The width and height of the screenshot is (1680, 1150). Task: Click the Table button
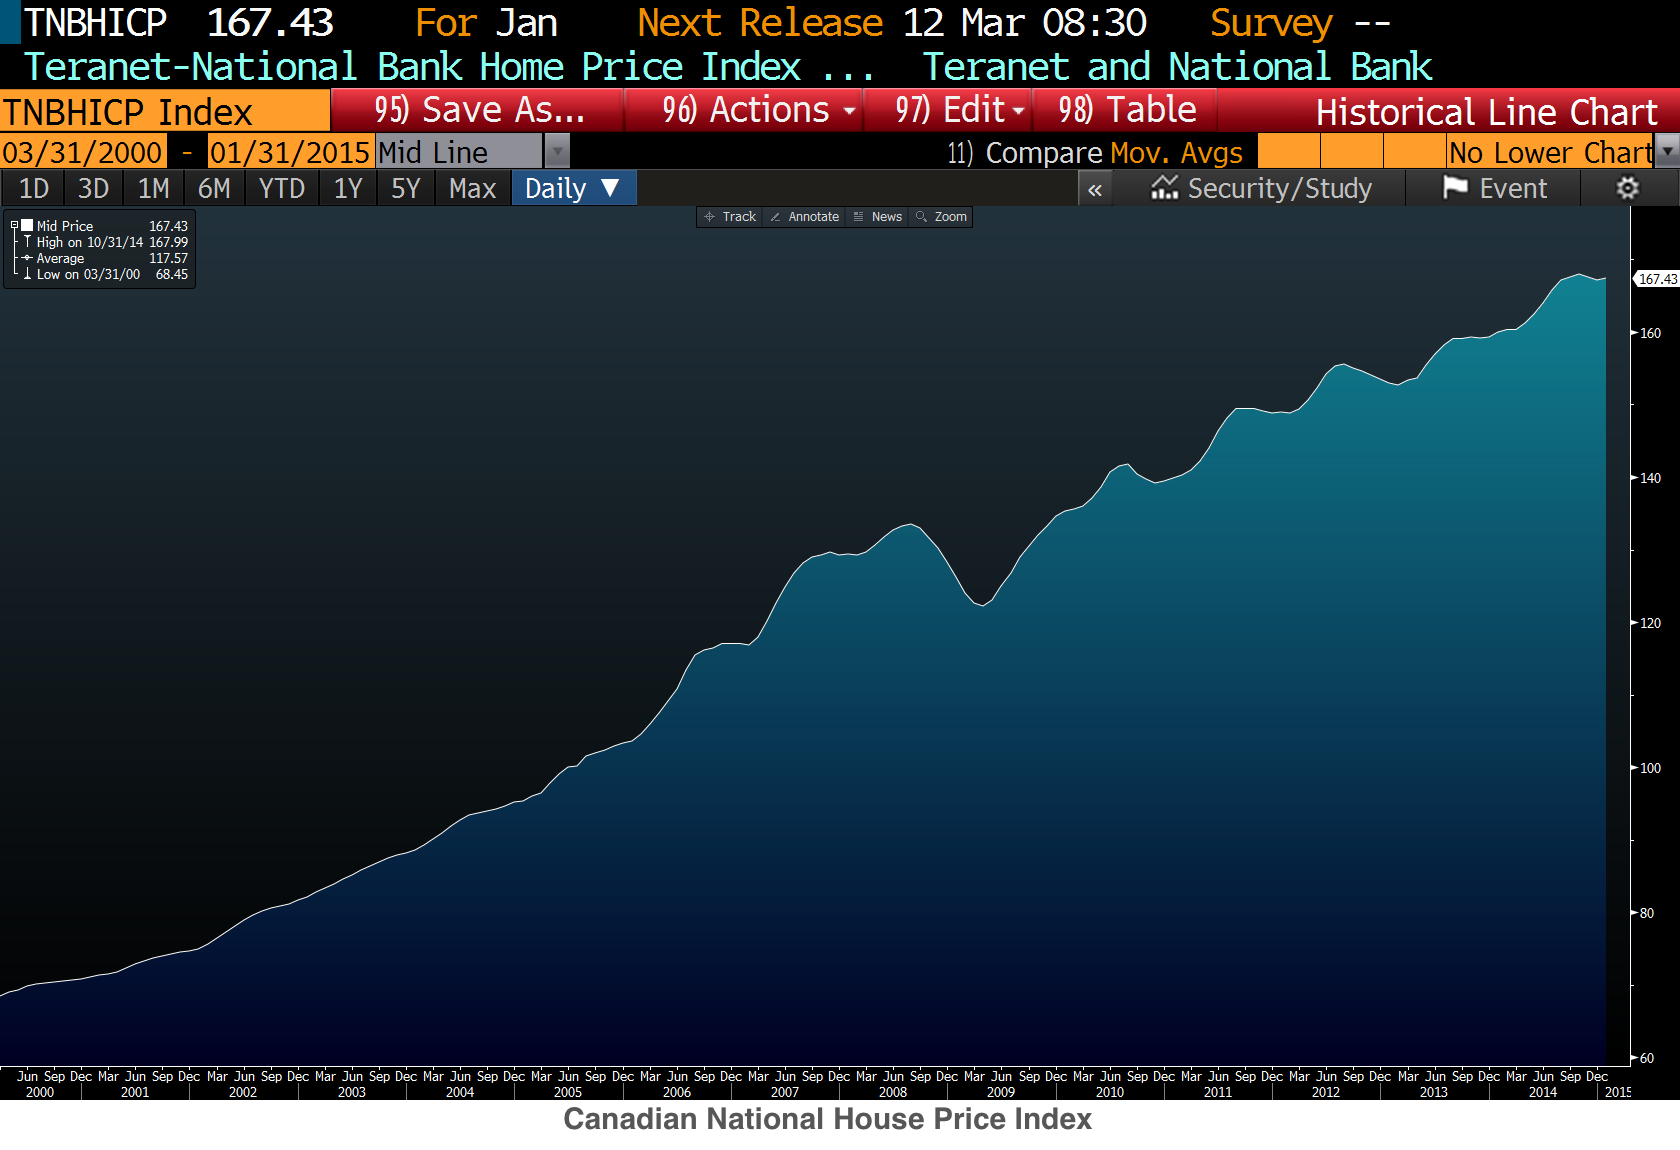(1126, 110)
